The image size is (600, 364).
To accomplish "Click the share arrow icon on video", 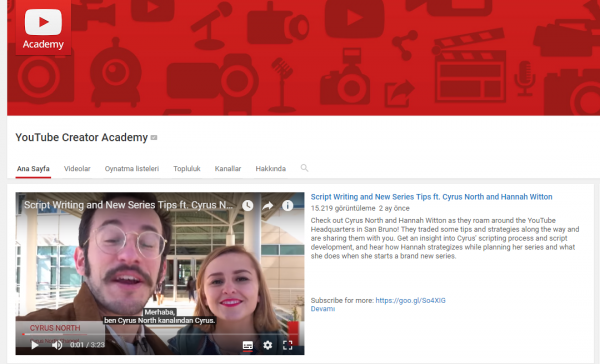I will point(267,206).
